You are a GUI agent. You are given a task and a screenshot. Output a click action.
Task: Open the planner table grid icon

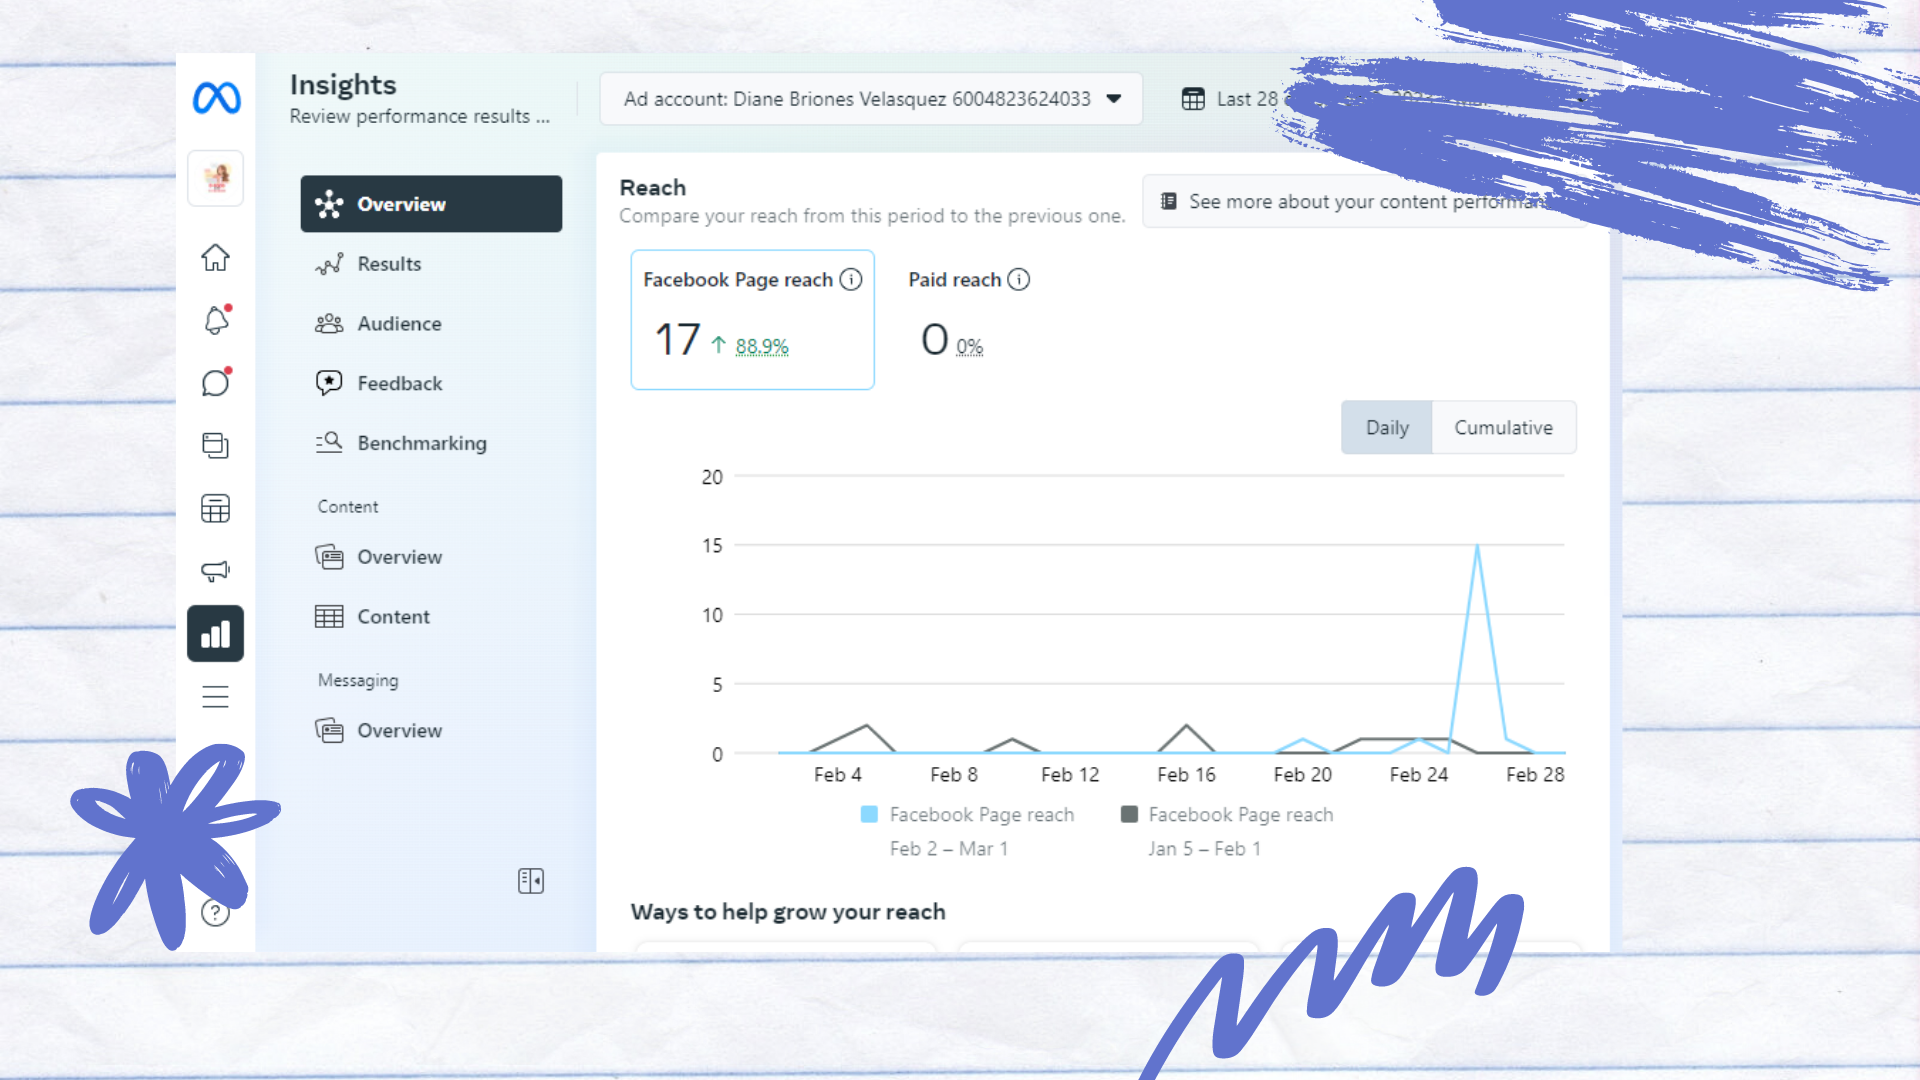(x=215, y=508)
